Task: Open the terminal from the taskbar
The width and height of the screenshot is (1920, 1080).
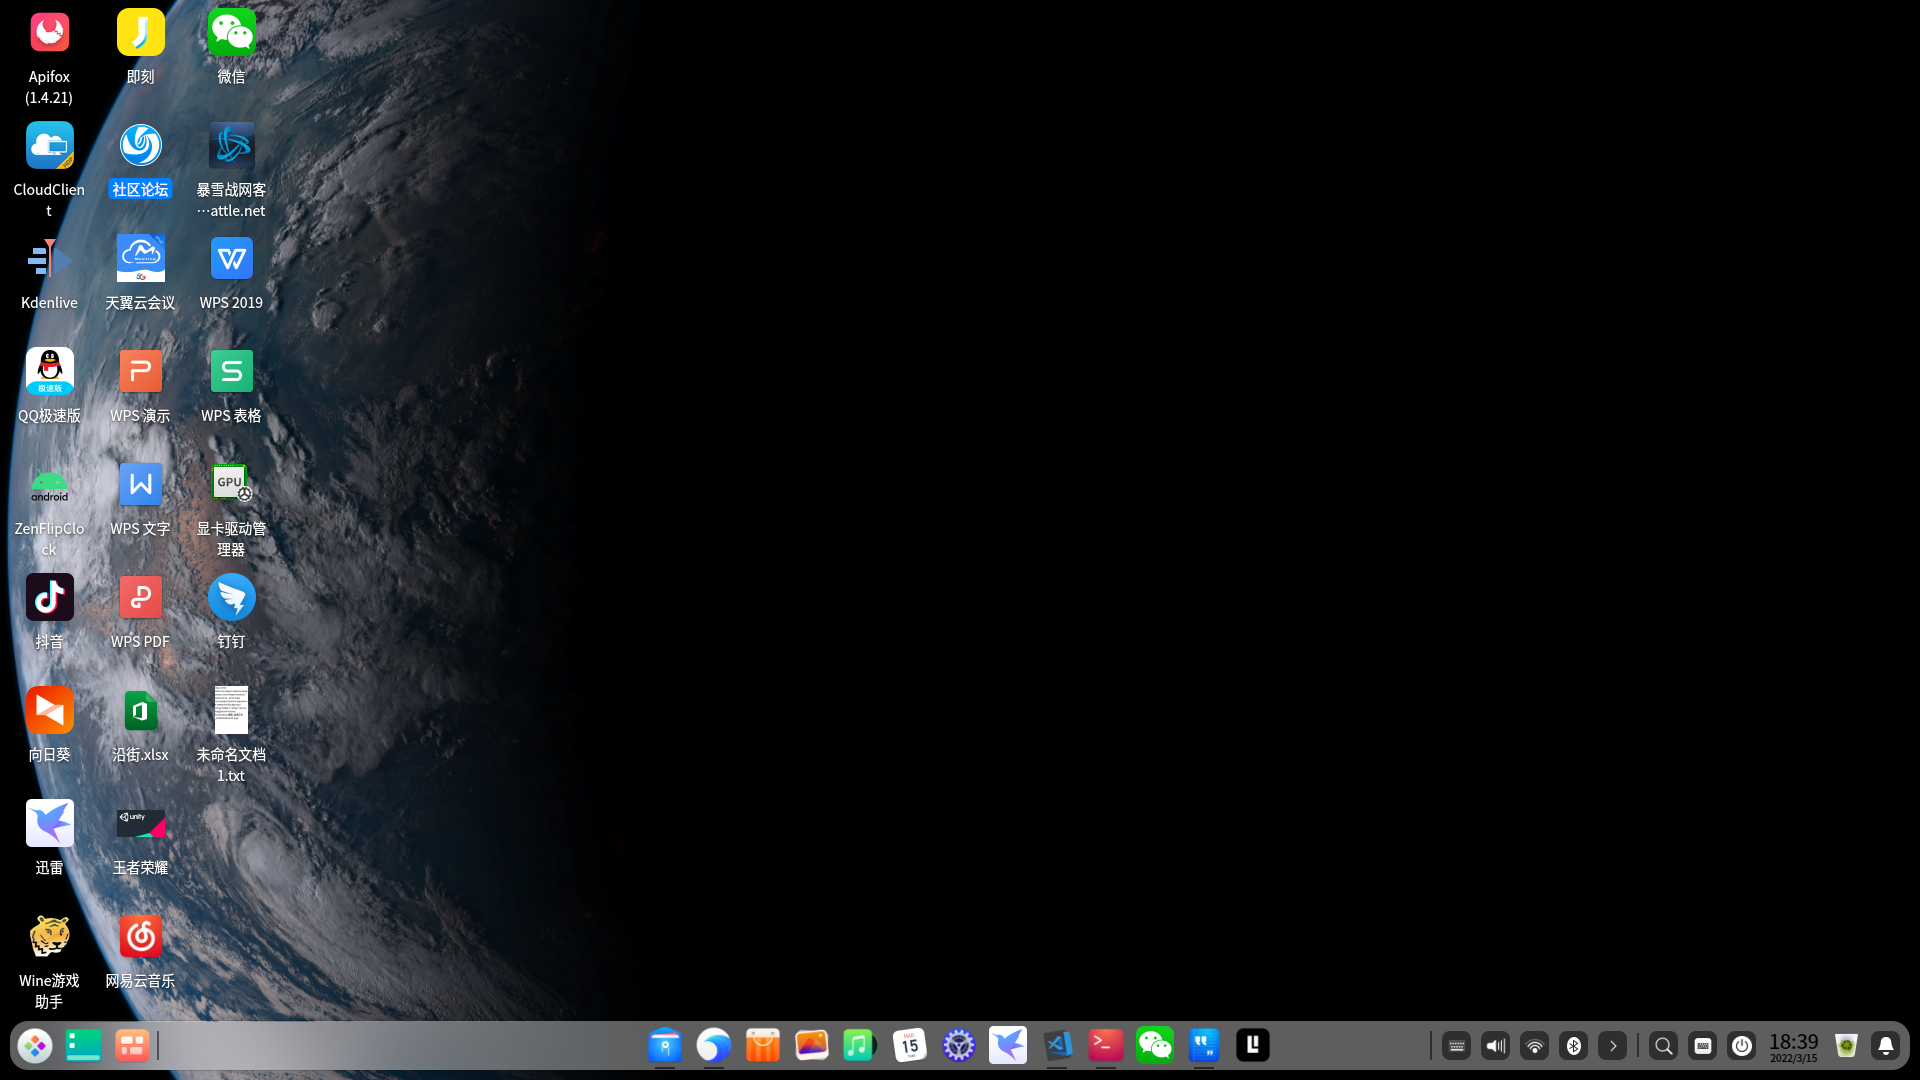Action: (1106, 1045)
